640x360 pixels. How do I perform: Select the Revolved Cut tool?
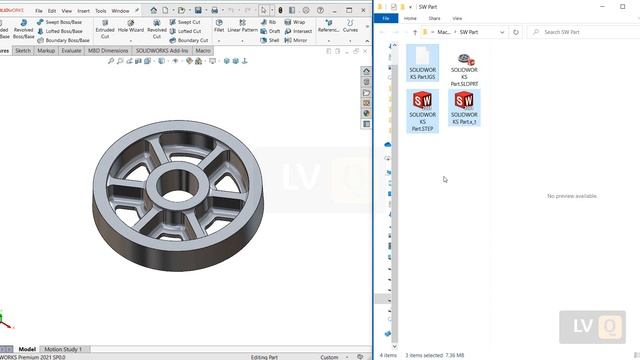[x=157, y=29]
